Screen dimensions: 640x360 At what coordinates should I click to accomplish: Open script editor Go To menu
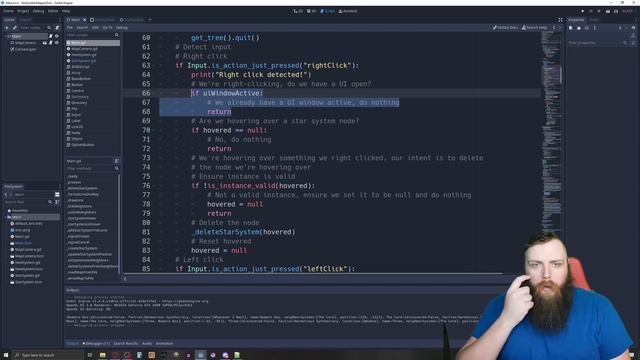pyautogui.click(x=107, y=28)
